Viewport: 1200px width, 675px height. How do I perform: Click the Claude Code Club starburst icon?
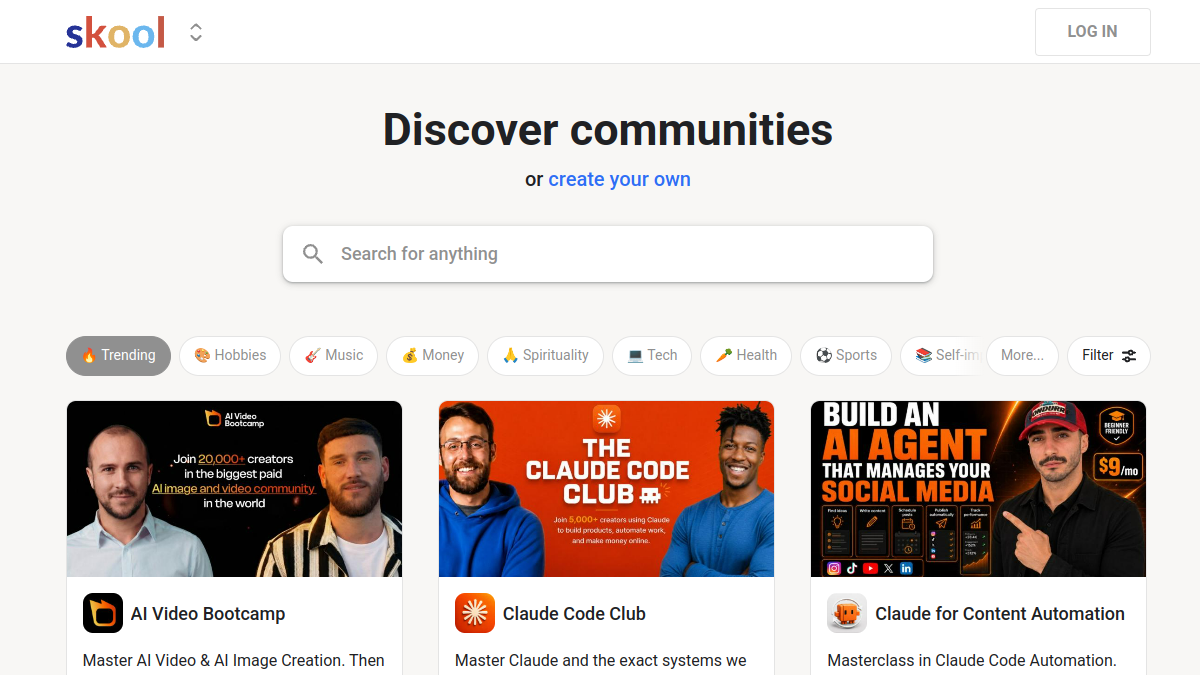click(475, 613)
